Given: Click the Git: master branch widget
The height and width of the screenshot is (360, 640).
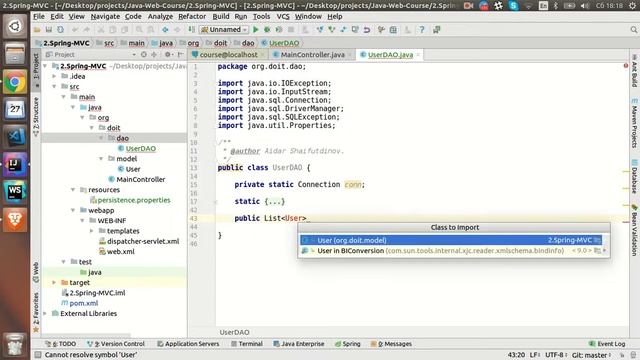Looking at the screenshot, I should [x=591, y=355].
